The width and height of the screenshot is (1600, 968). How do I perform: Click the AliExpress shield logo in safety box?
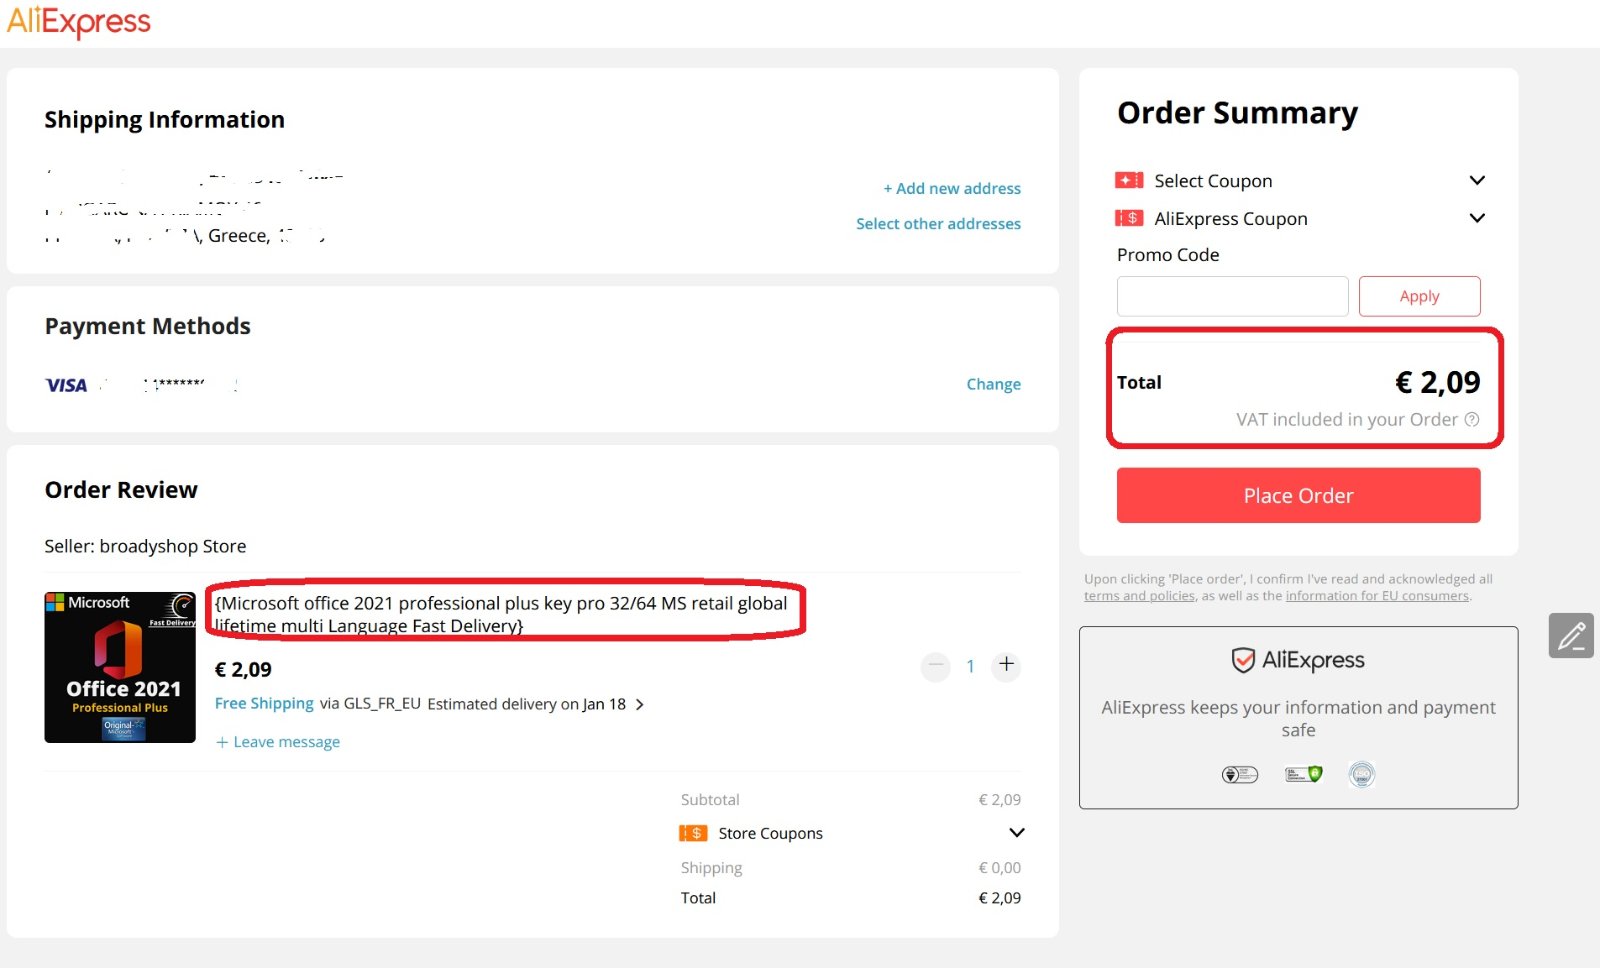coord(1298,660)
